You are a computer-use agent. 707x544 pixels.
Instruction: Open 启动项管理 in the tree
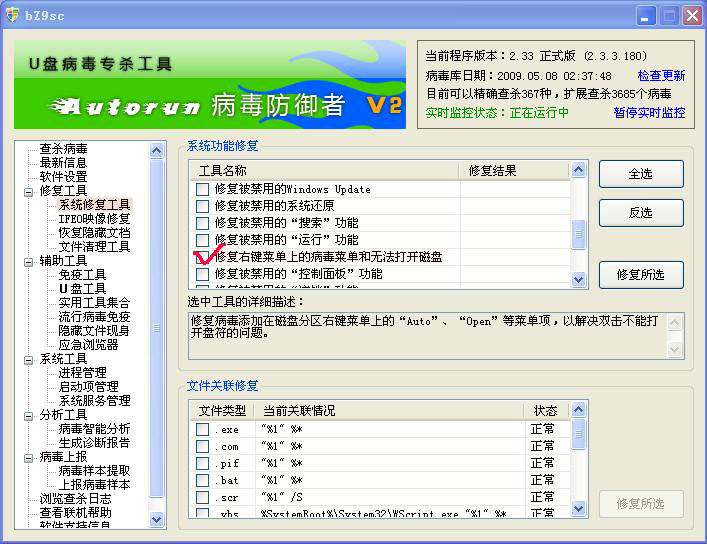pos(88,387)
